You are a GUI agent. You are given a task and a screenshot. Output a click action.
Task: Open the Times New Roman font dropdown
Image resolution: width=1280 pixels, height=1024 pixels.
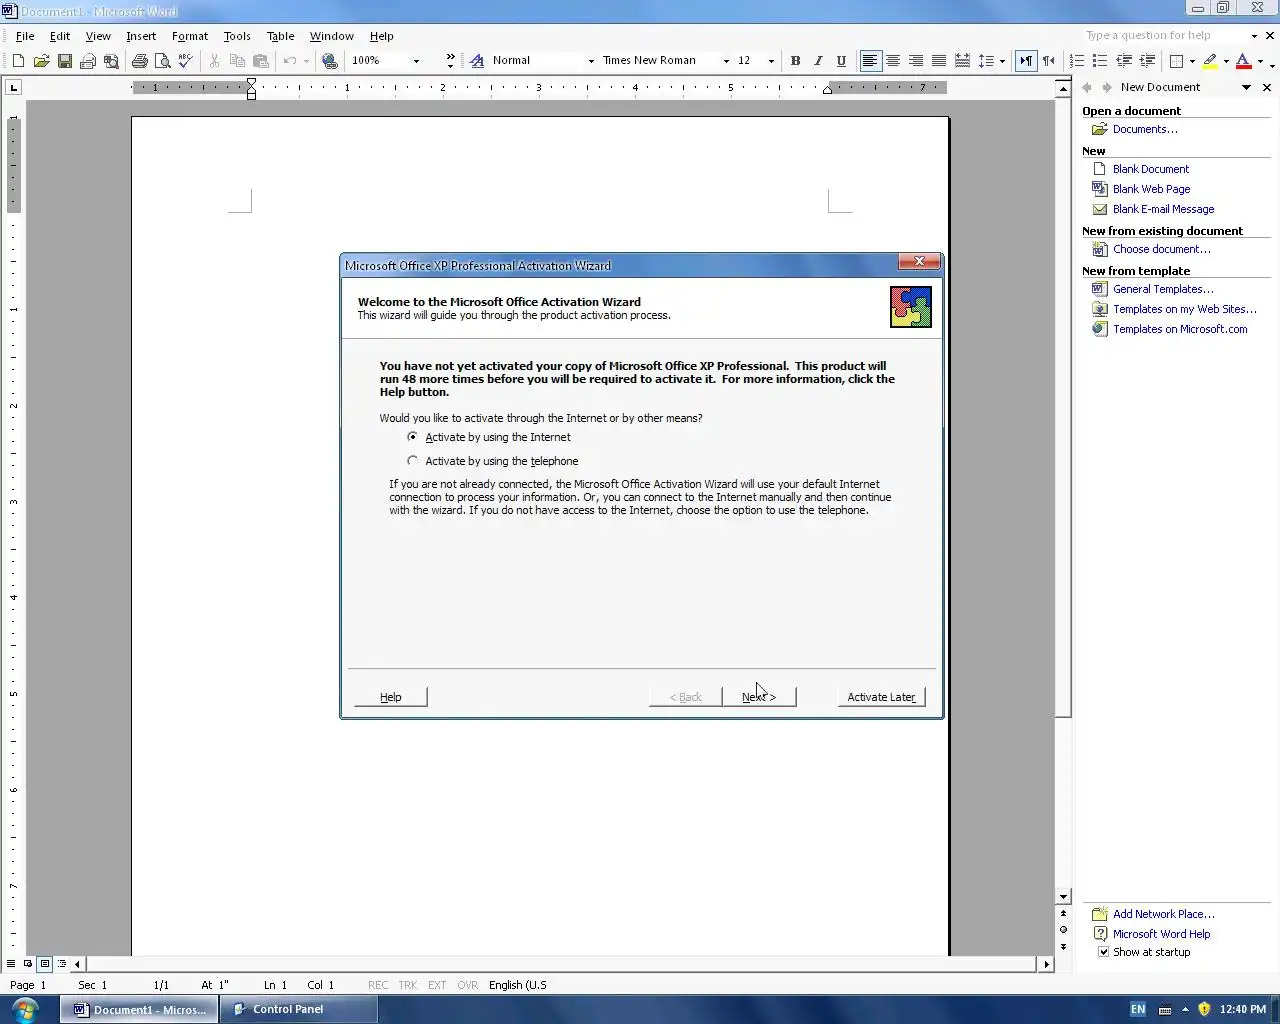(726, 61)
